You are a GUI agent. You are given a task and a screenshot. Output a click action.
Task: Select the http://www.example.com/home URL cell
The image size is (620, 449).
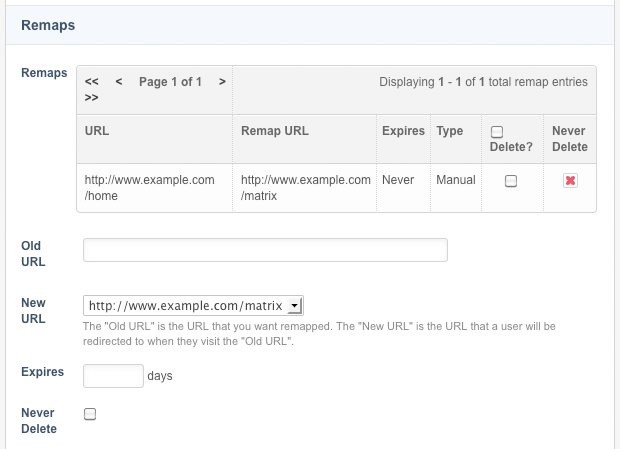coord(155,188)
